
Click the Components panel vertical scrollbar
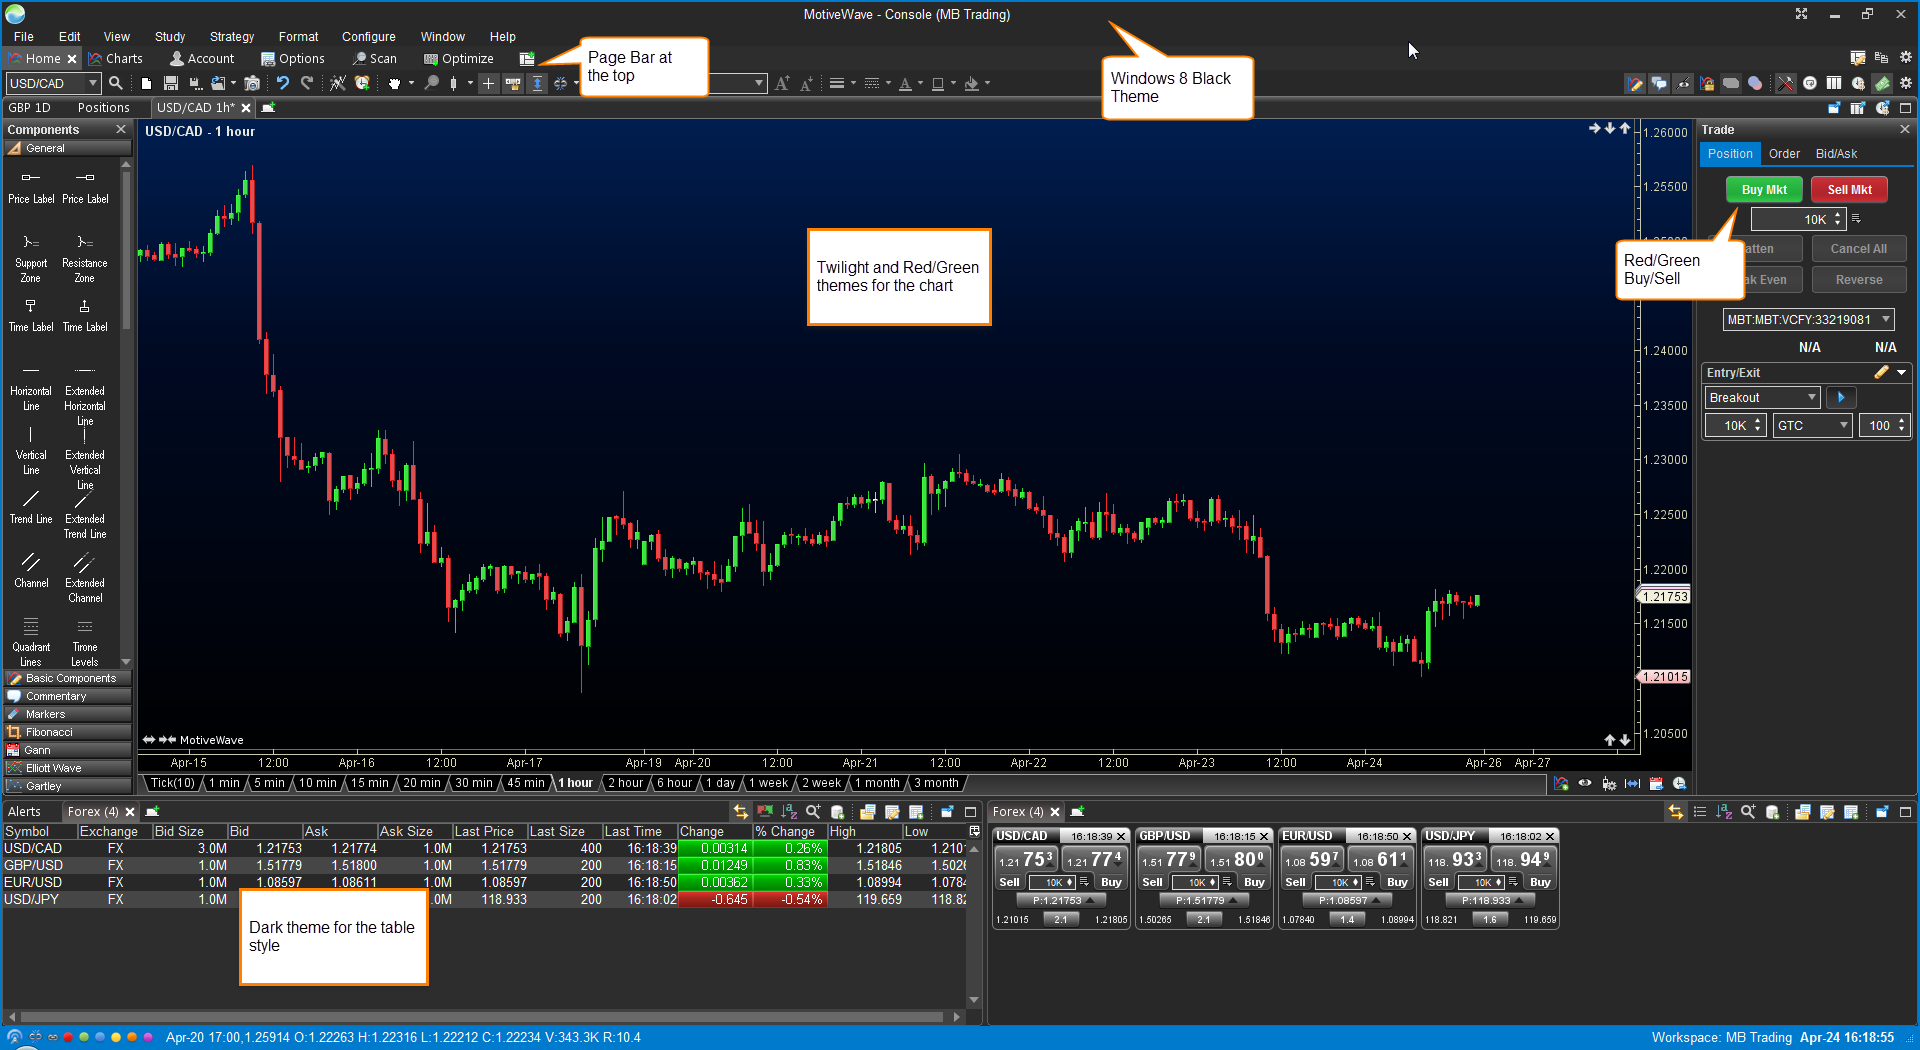(126, 250)
